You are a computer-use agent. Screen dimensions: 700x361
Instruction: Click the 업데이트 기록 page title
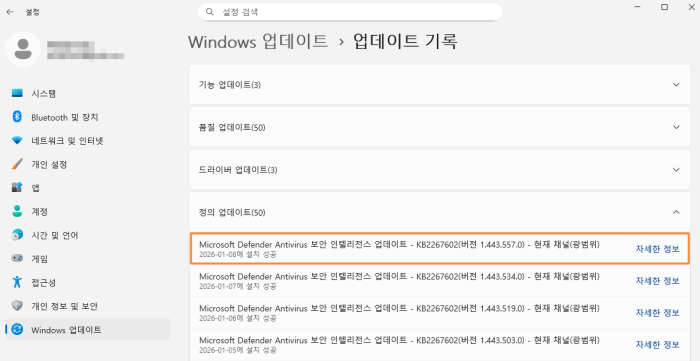point(405,41)
